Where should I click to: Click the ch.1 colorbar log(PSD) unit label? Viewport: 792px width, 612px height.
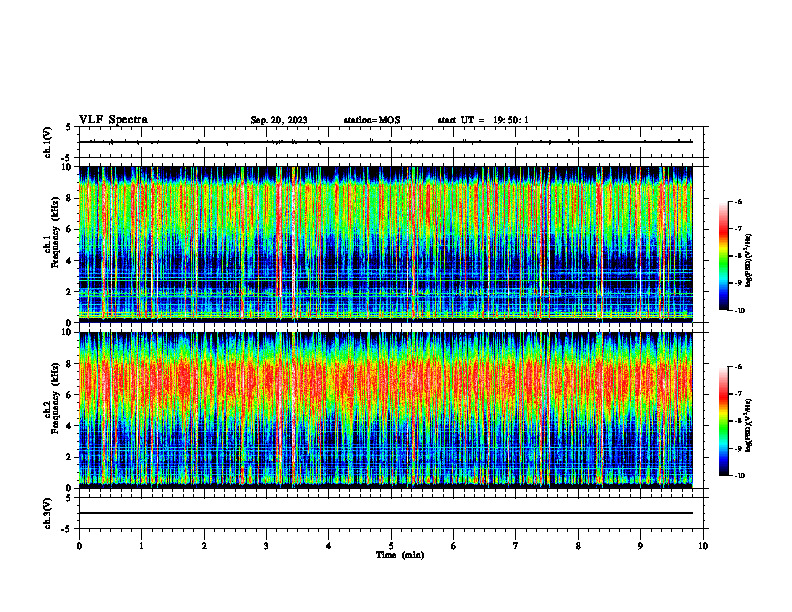749,260
